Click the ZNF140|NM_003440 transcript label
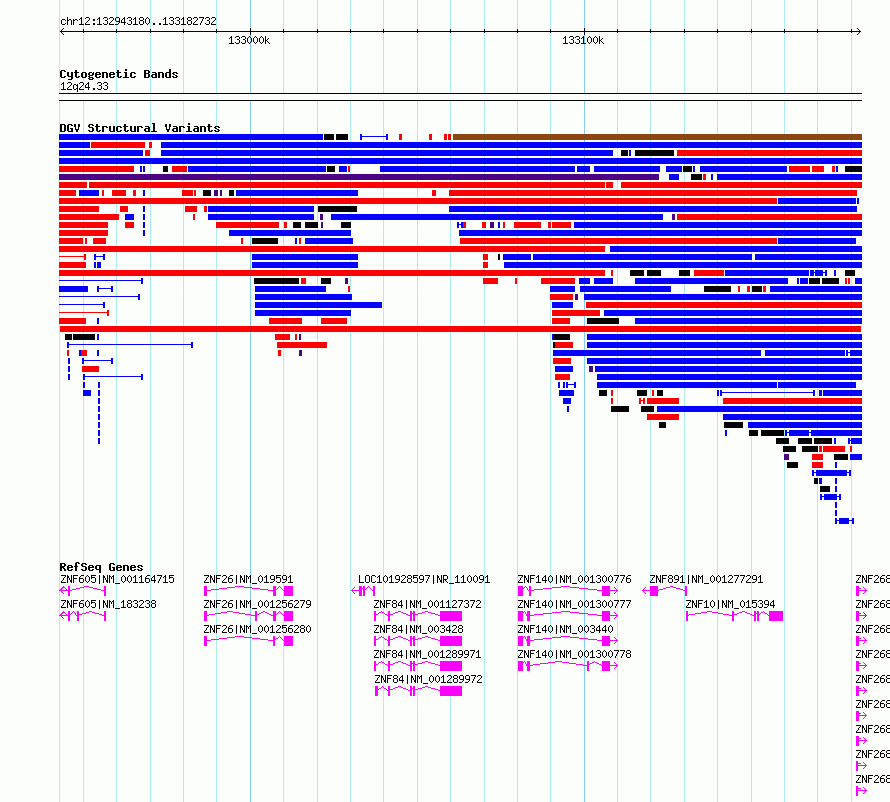Screen dimensions: 890x802 click(x=565, y=629)
